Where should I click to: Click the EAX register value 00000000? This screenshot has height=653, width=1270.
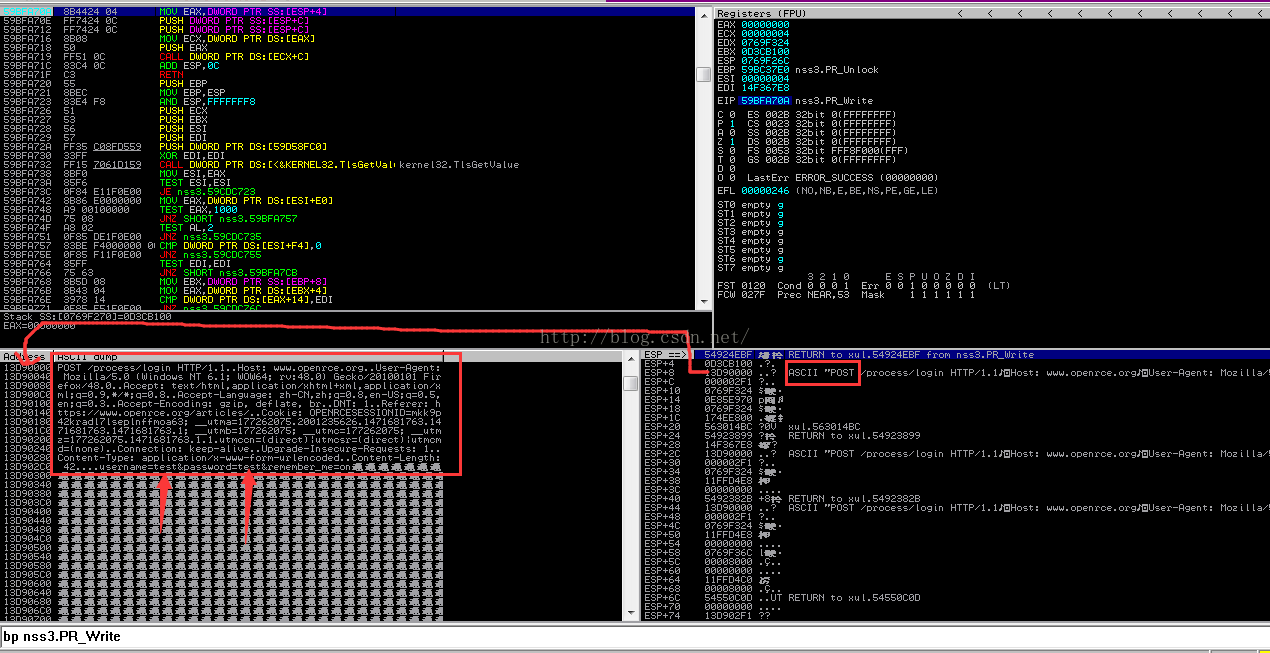(765, 23)
